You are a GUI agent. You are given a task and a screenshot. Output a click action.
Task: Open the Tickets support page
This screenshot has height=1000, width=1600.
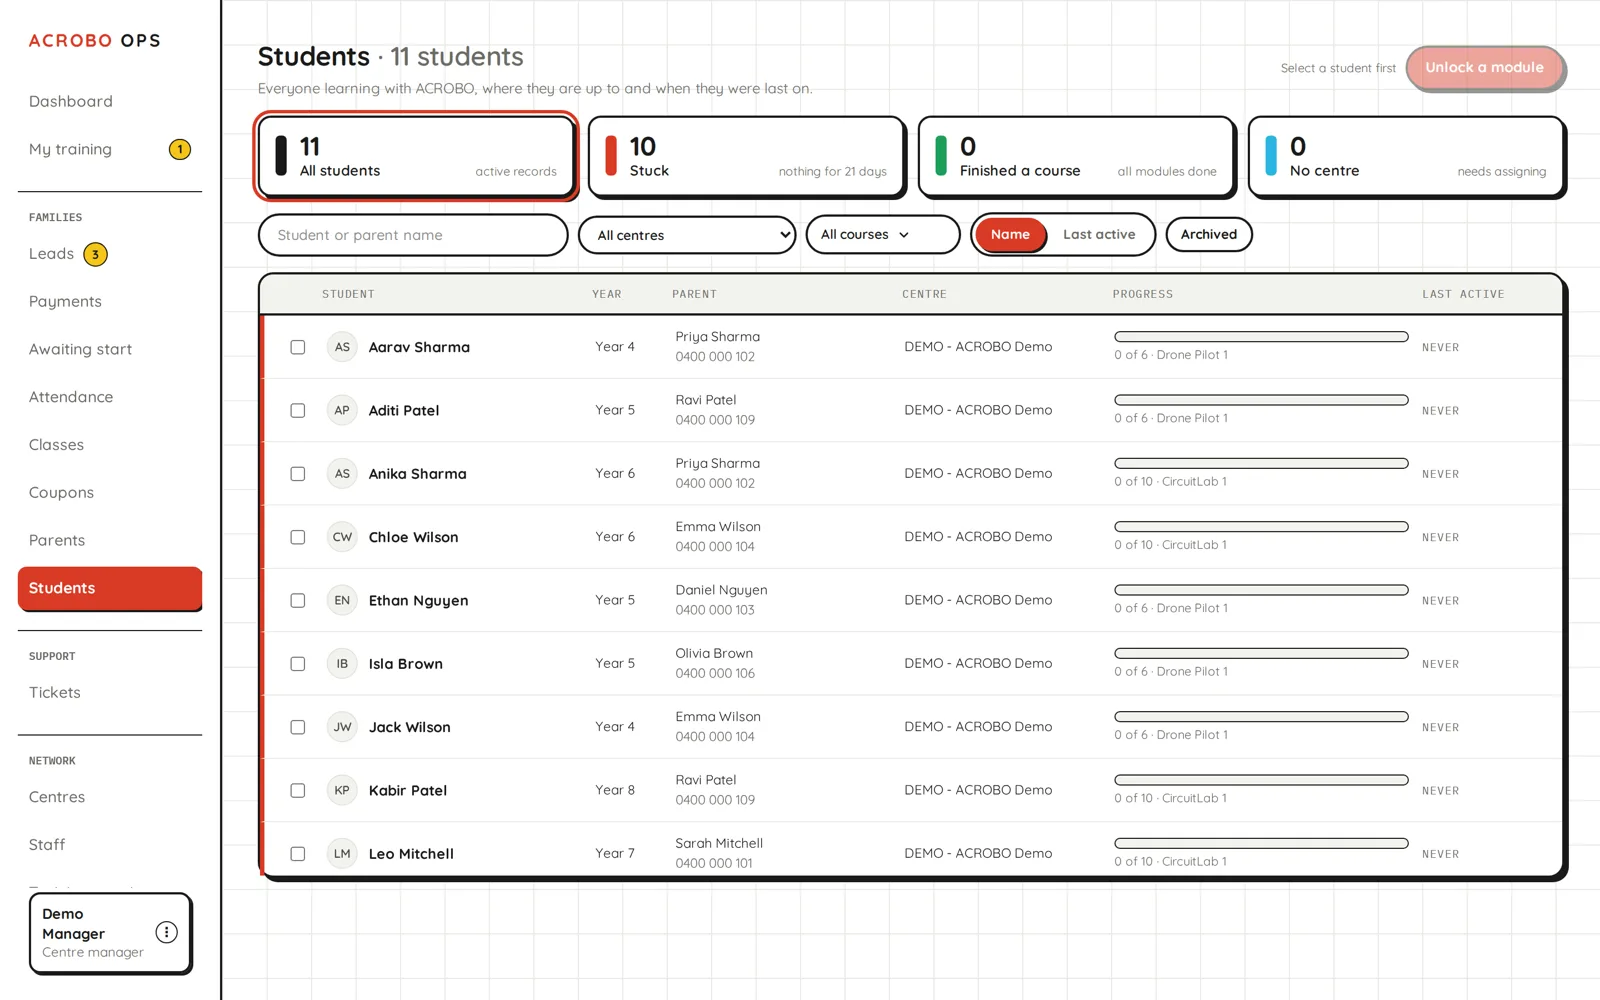pos(55,692)
